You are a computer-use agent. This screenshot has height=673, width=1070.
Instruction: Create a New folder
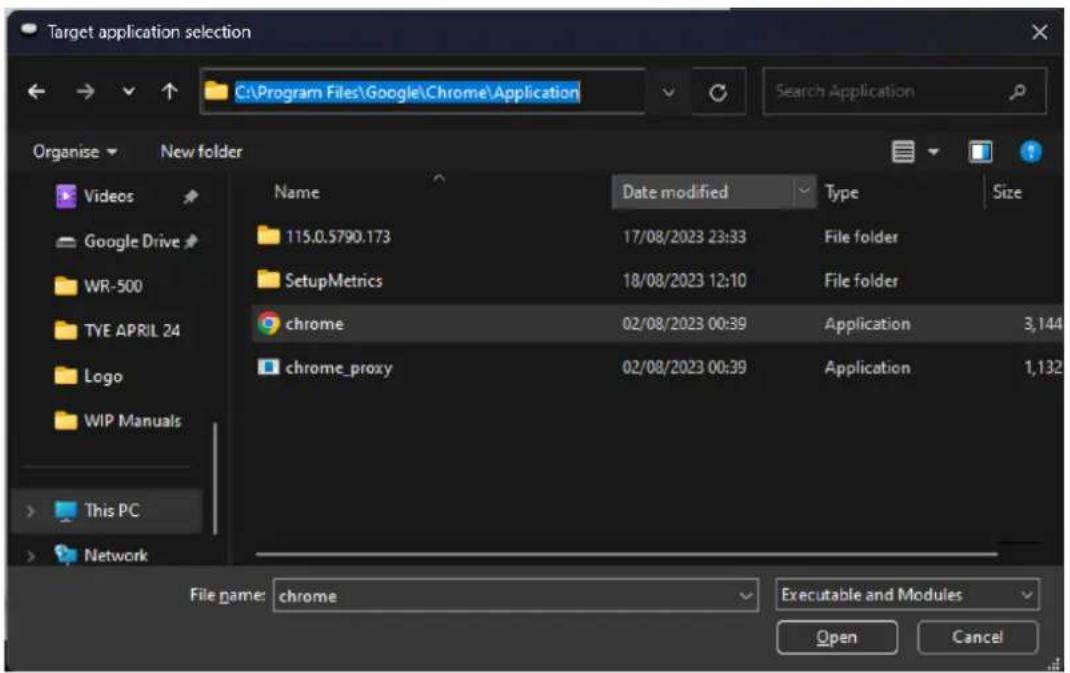tap(201, 152)
